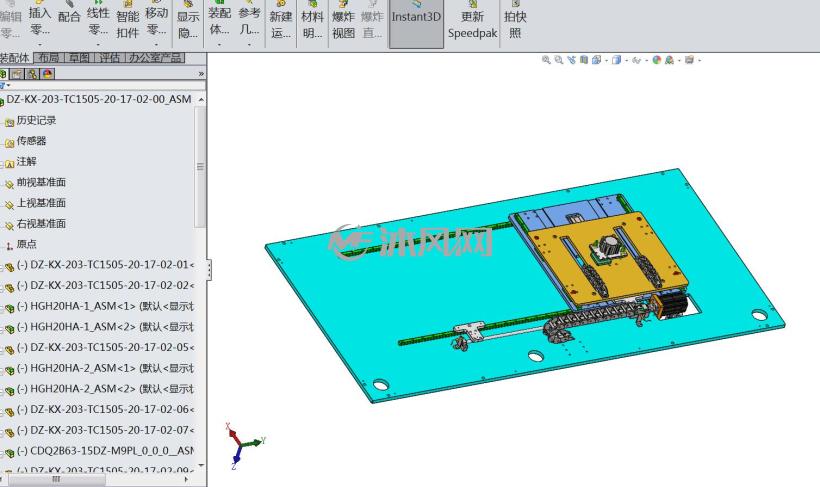Select the Move Component (移动零) tool
Screen dimensions: 820x487
156,20
